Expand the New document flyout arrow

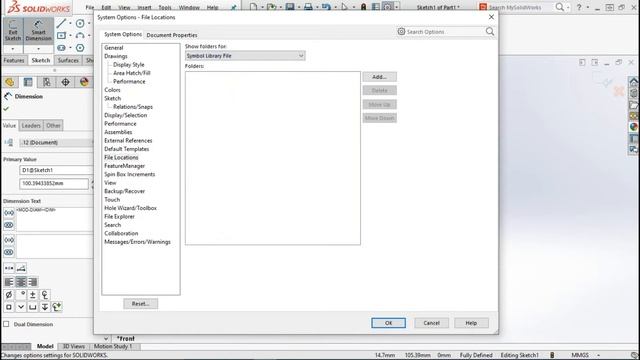click(x=262, y=7)
